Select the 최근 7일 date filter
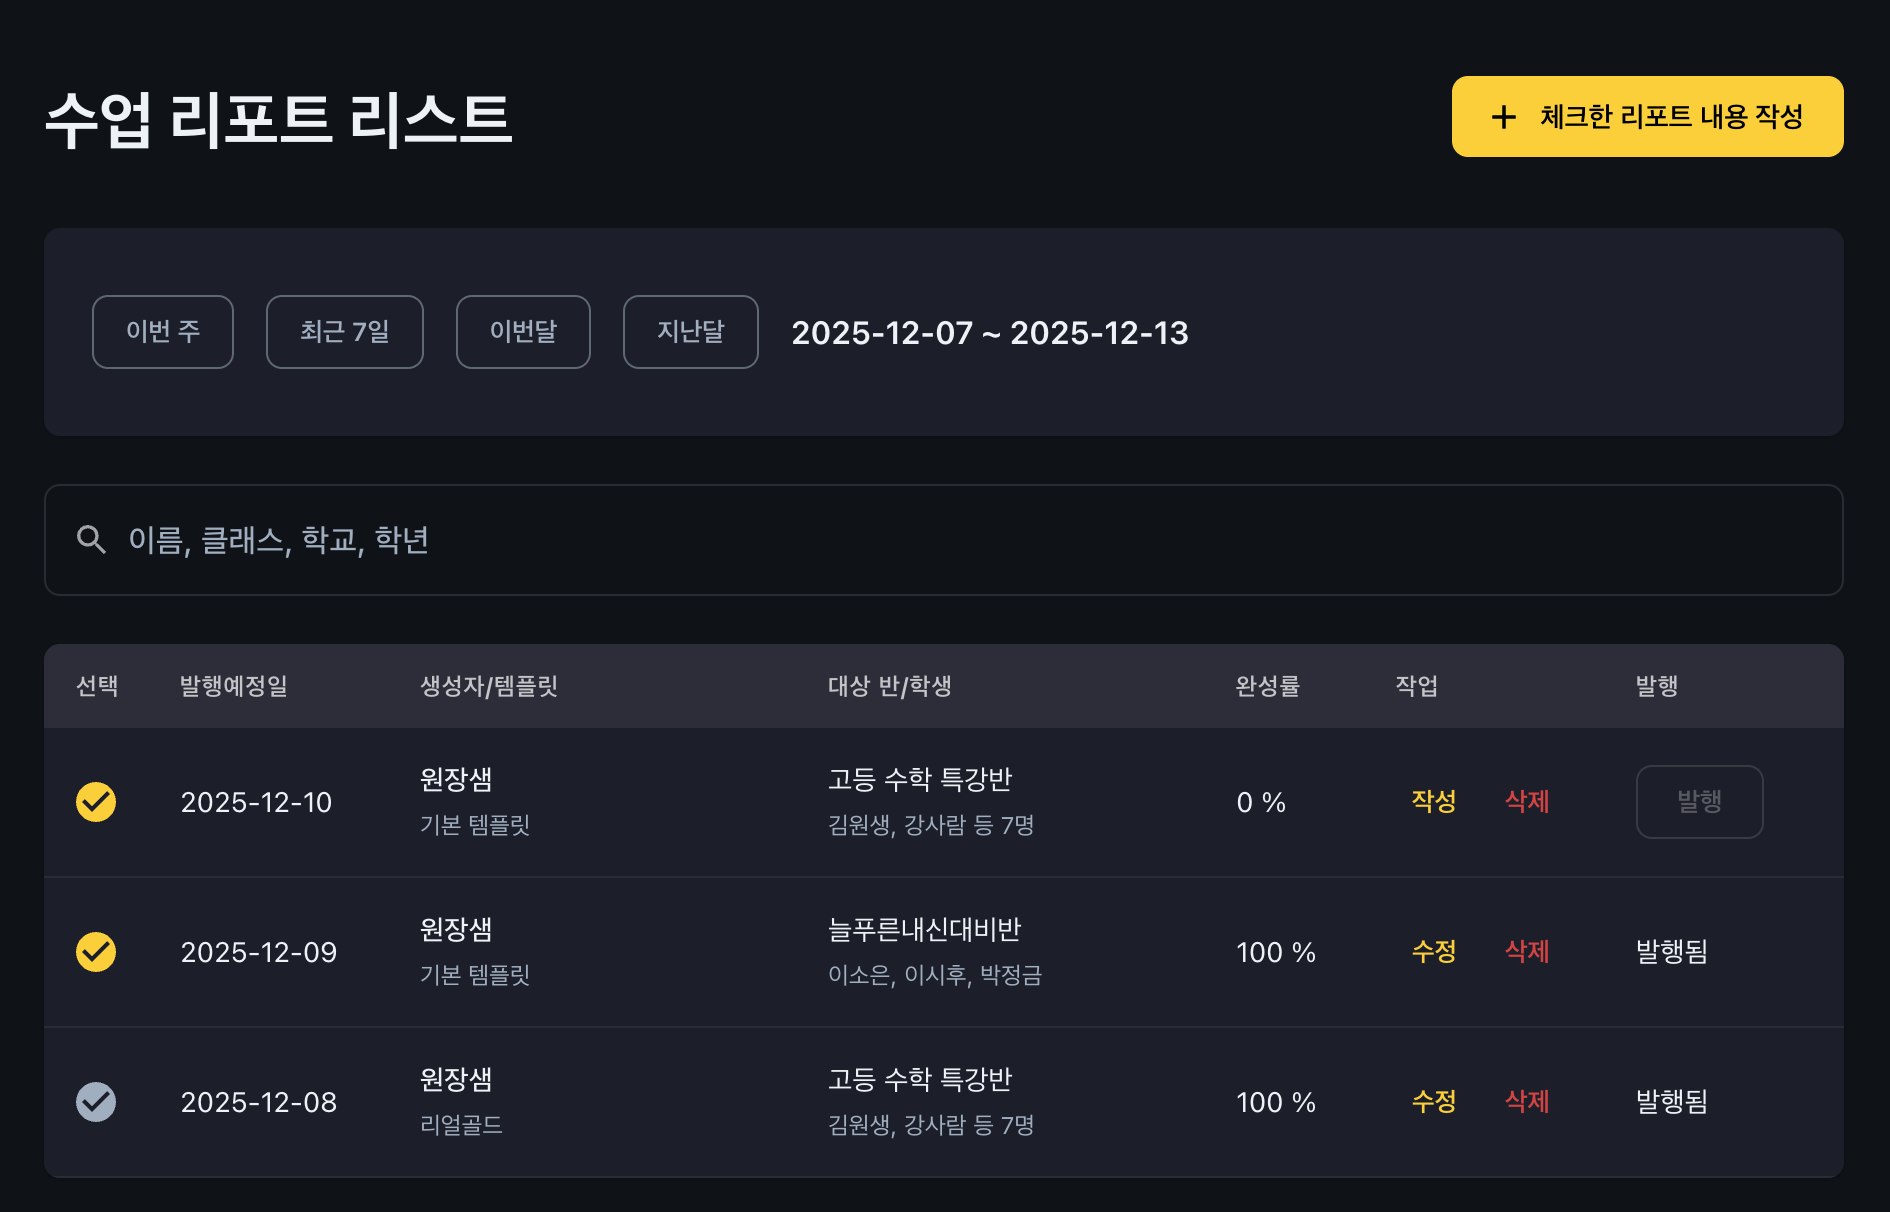Image resolution: width=1890 pixels, height=1212 pixels. pyautogui.click(x=344, y=332)
